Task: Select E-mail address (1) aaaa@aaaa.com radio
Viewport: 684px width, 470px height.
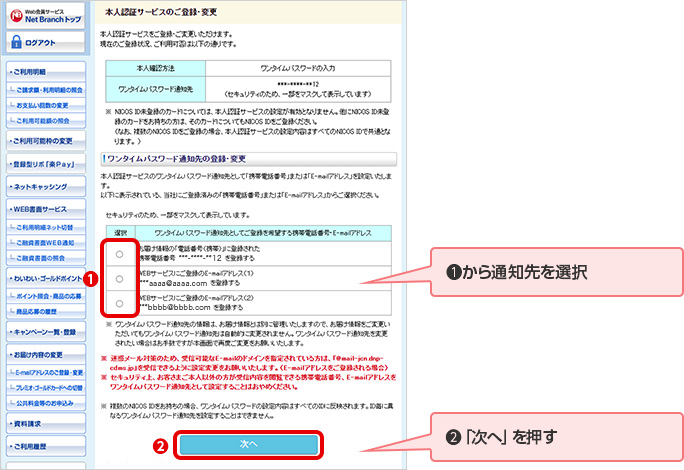Action: point(120,279)
